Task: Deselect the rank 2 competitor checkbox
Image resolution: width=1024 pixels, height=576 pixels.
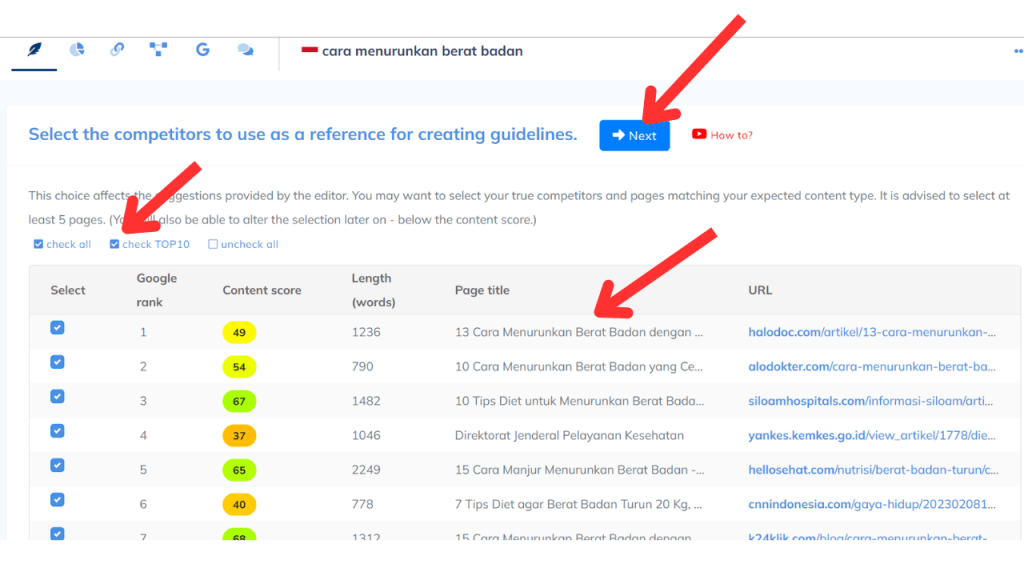Action: pyautogui.click(x=57, y=362)
